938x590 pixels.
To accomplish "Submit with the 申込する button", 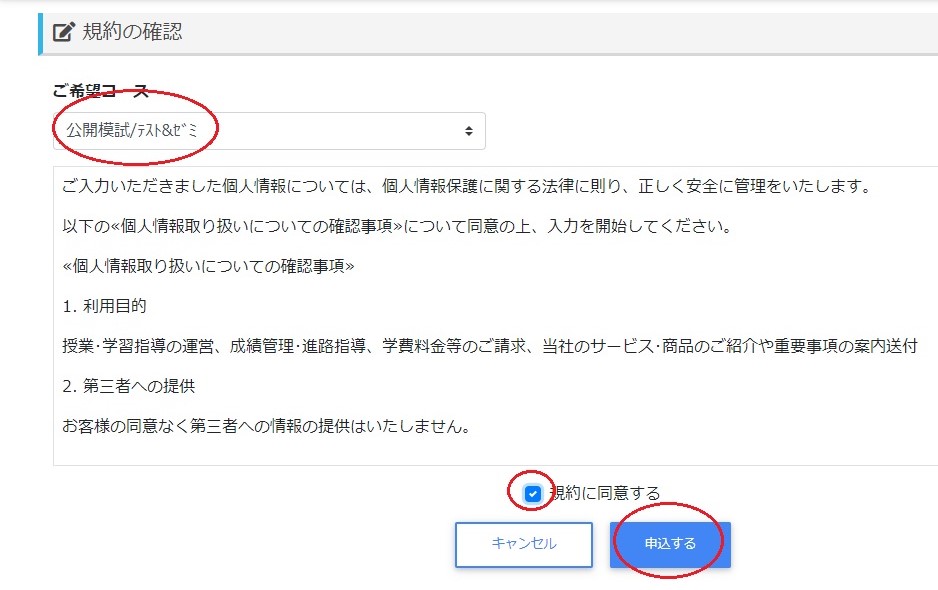I will pos(670,544).
